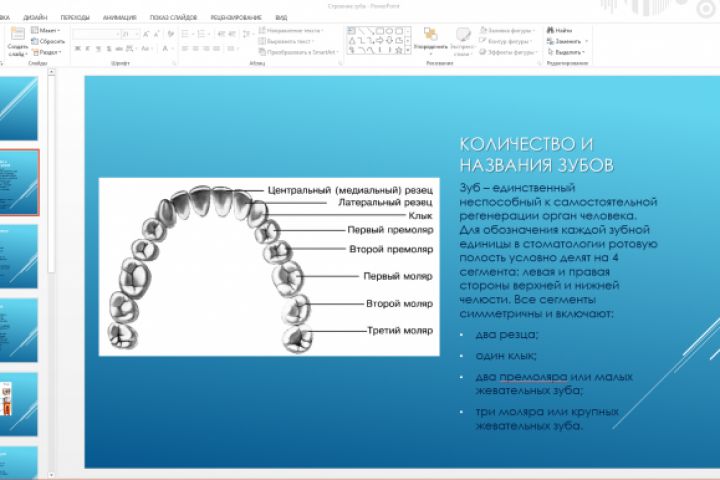720x480 pixels.
Task: Switch to the ВИД ribbon tab
Action: click(281, 17)
